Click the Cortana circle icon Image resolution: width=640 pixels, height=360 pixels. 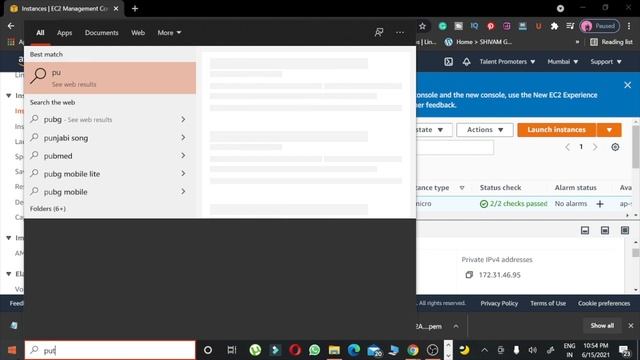coord(208,350)
